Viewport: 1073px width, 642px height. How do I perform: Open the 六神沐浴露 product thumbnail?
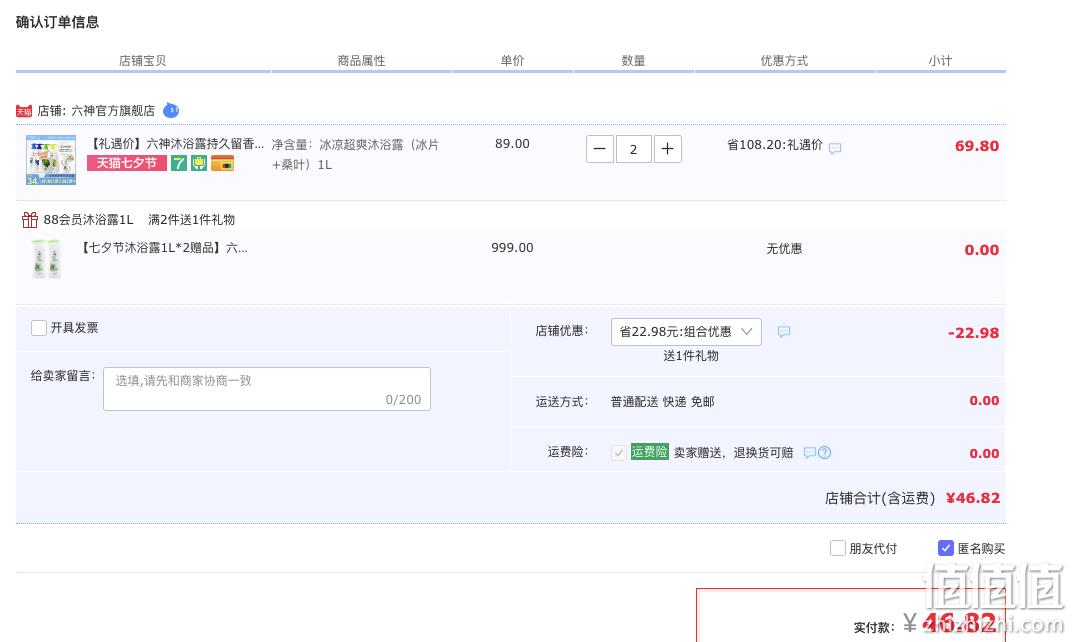pos(51,160)
